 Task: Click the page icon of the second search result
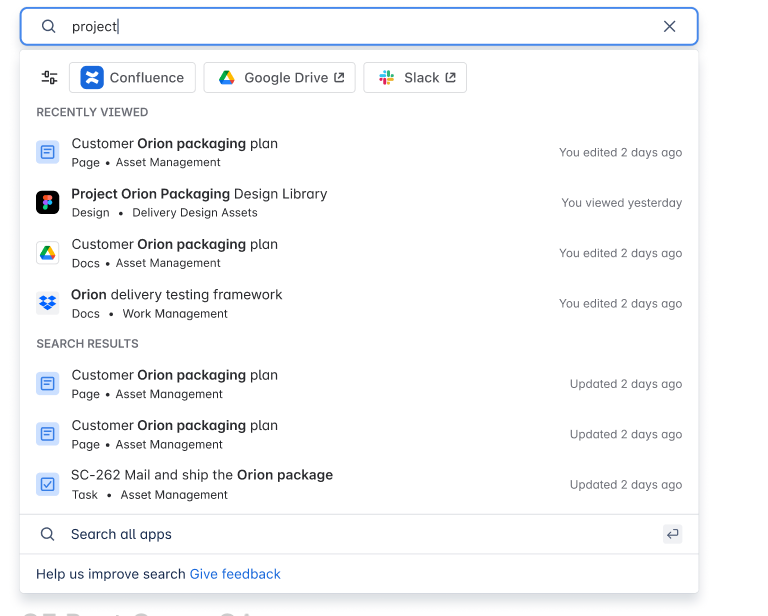pos(48,434)
